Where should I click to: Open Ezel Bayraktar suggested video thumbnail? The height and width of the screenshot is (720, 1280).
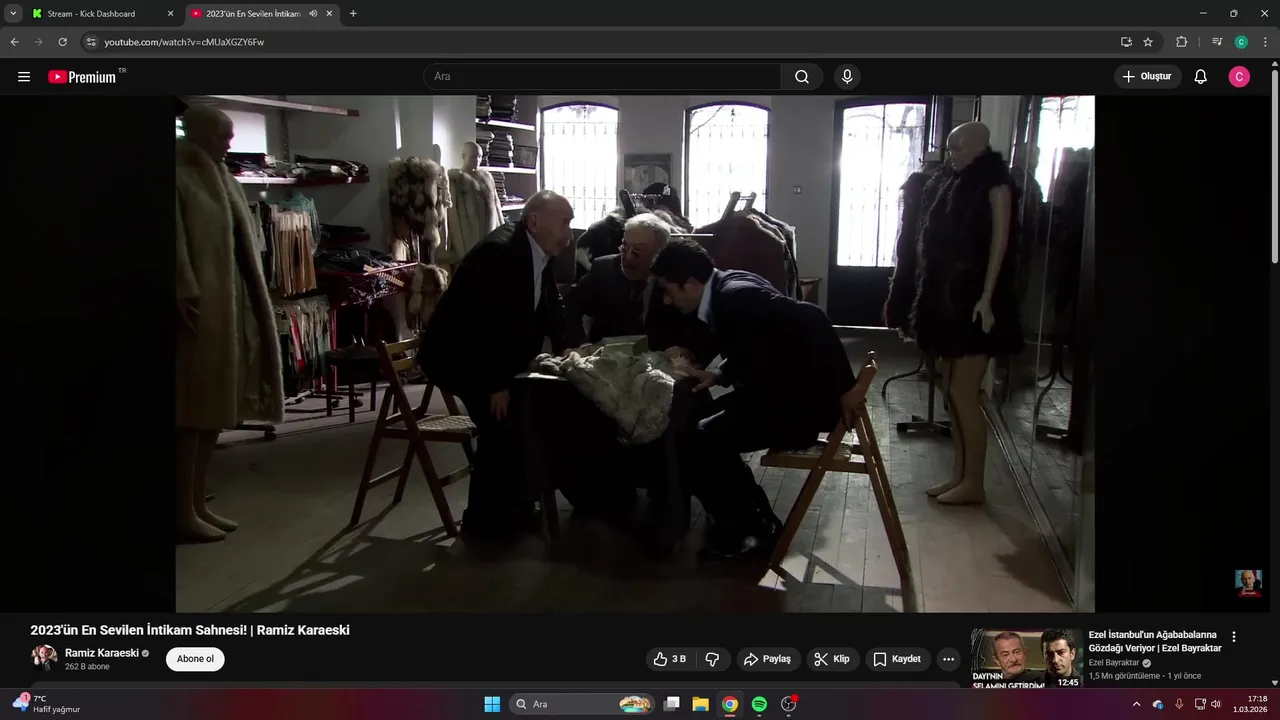[x=1026, y=659]
